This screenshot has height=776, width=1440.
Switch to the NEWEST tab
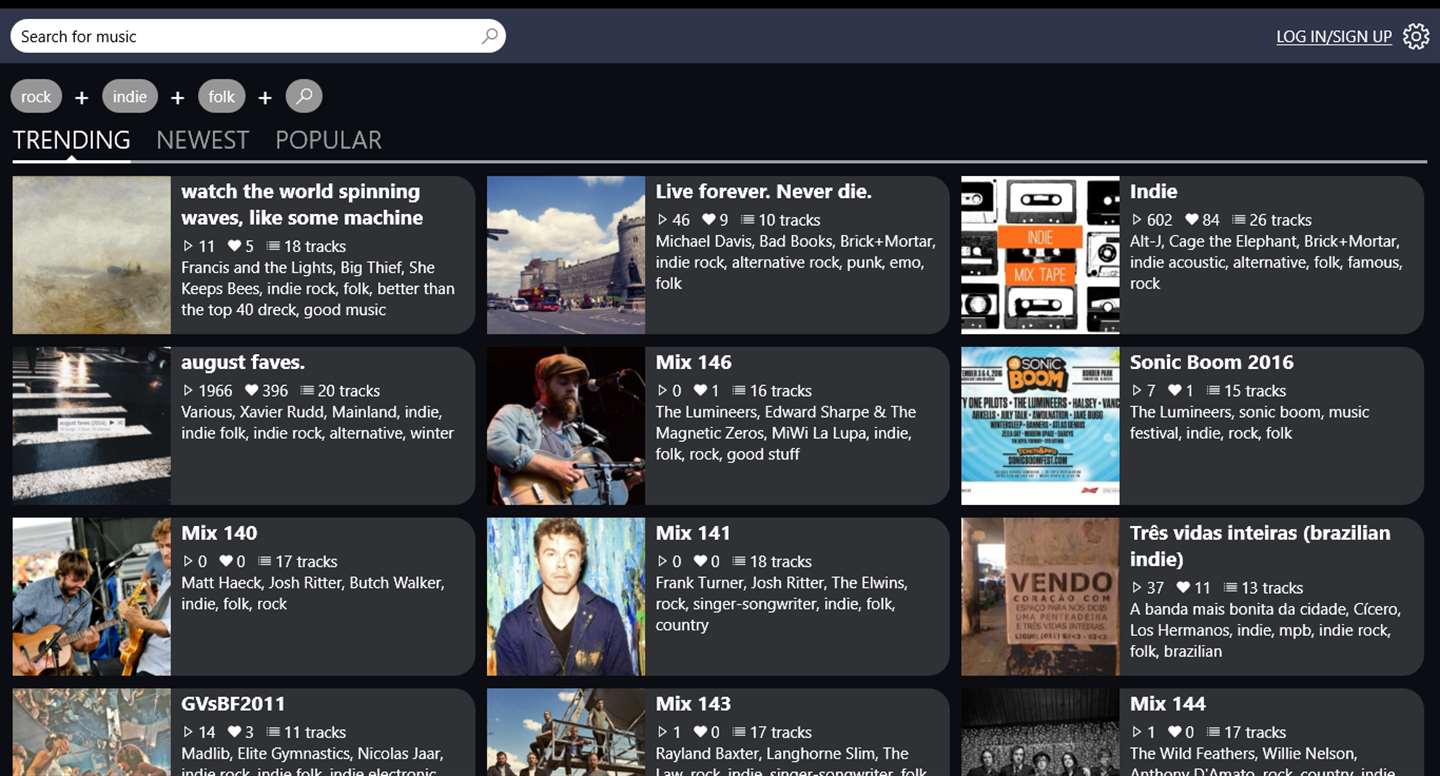(202, 140)
